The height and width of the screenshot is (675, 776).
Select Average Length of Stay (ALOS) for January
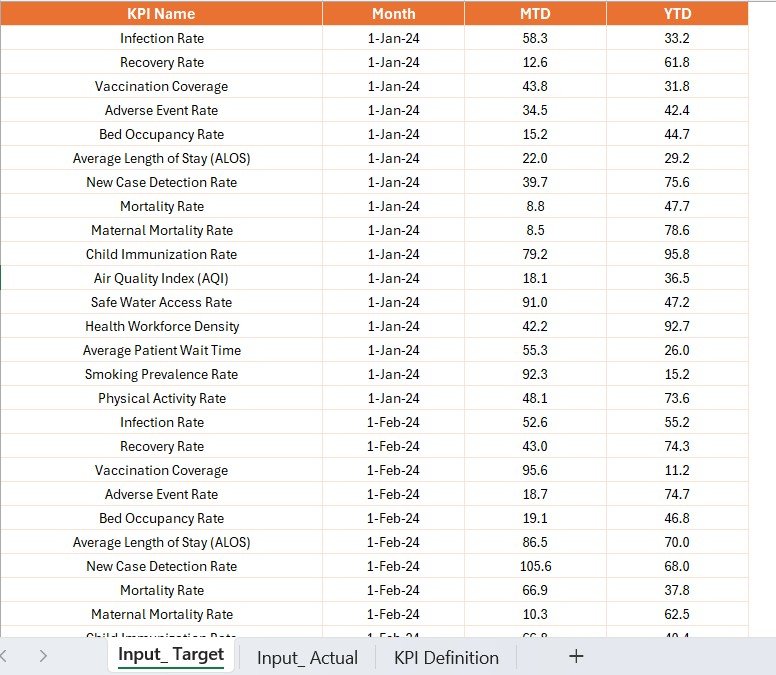pos(161,158)
